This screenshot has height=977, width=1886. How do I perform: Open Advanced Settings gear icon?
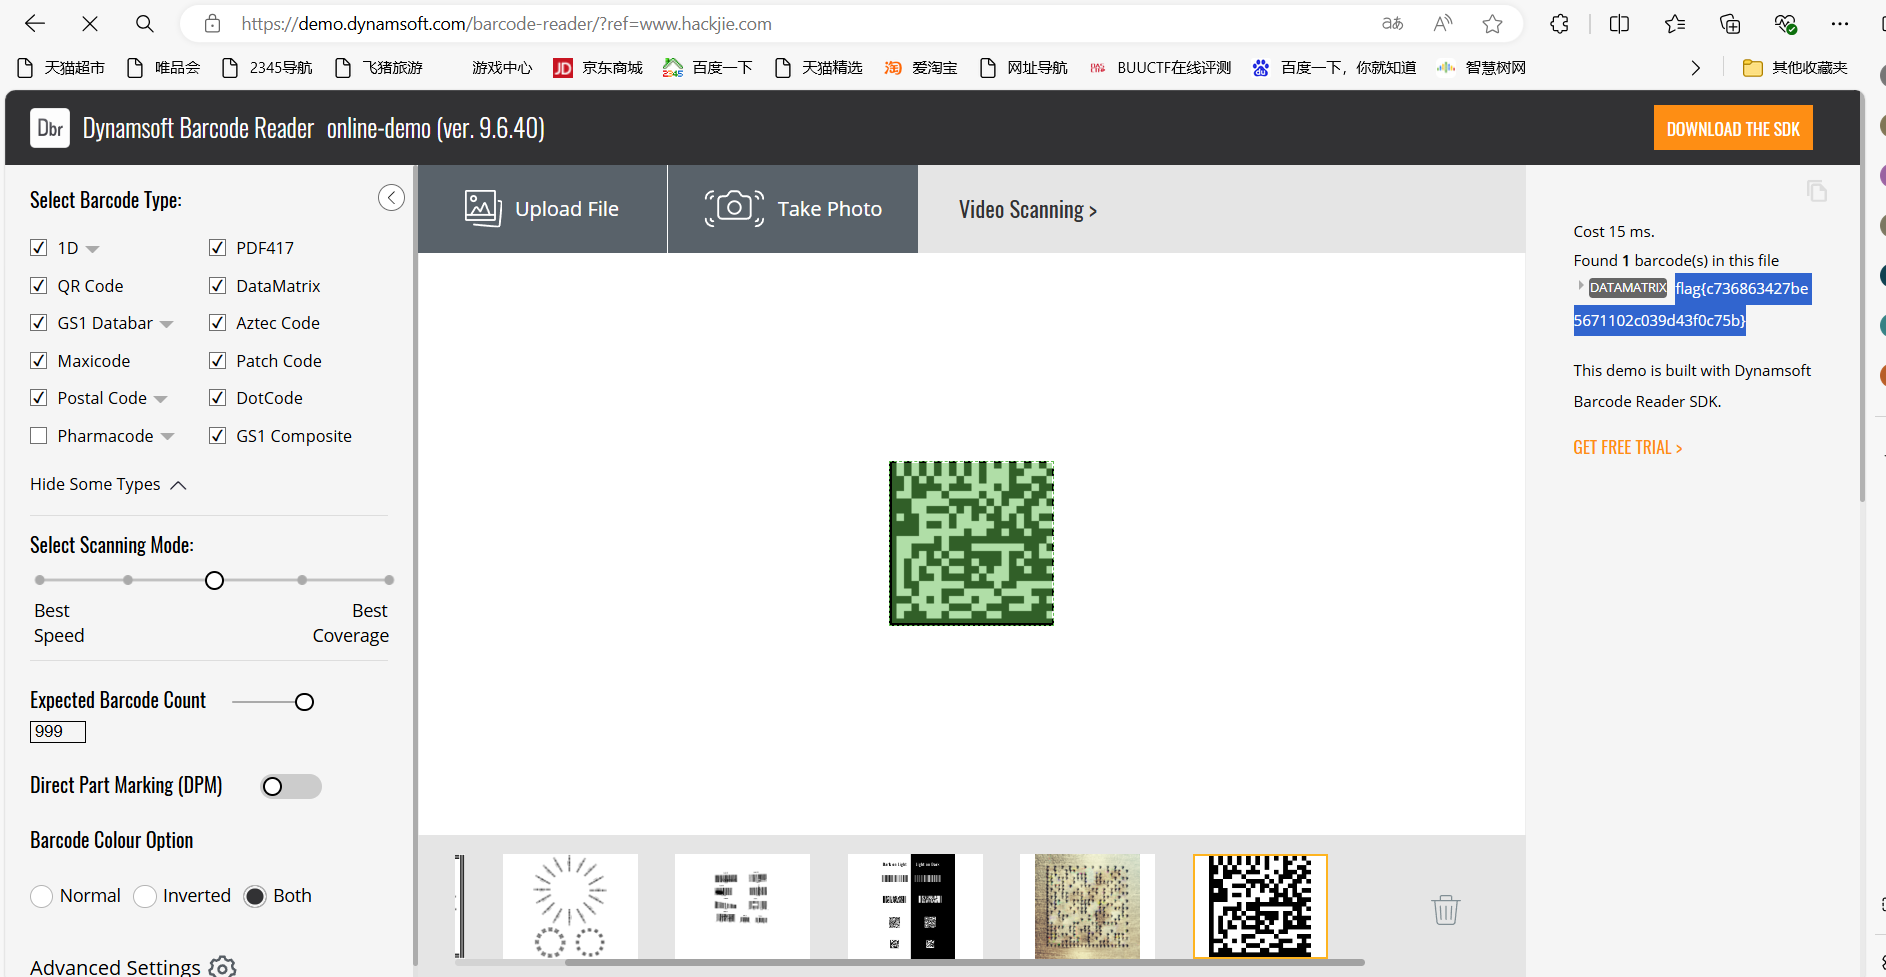(x=222, y=966)
